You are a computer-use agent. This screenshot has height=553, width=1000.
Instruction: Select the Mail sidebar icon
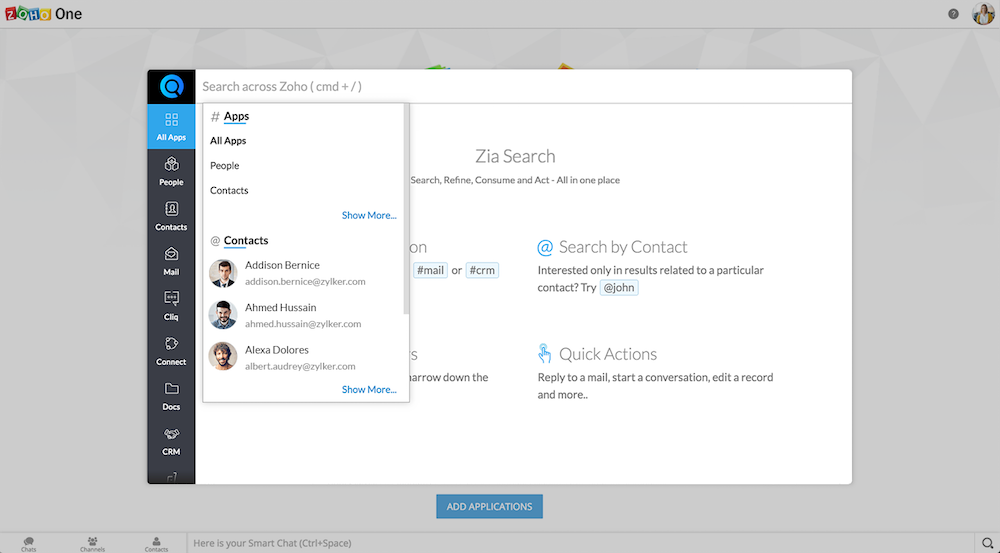click(x=171, y=261)
